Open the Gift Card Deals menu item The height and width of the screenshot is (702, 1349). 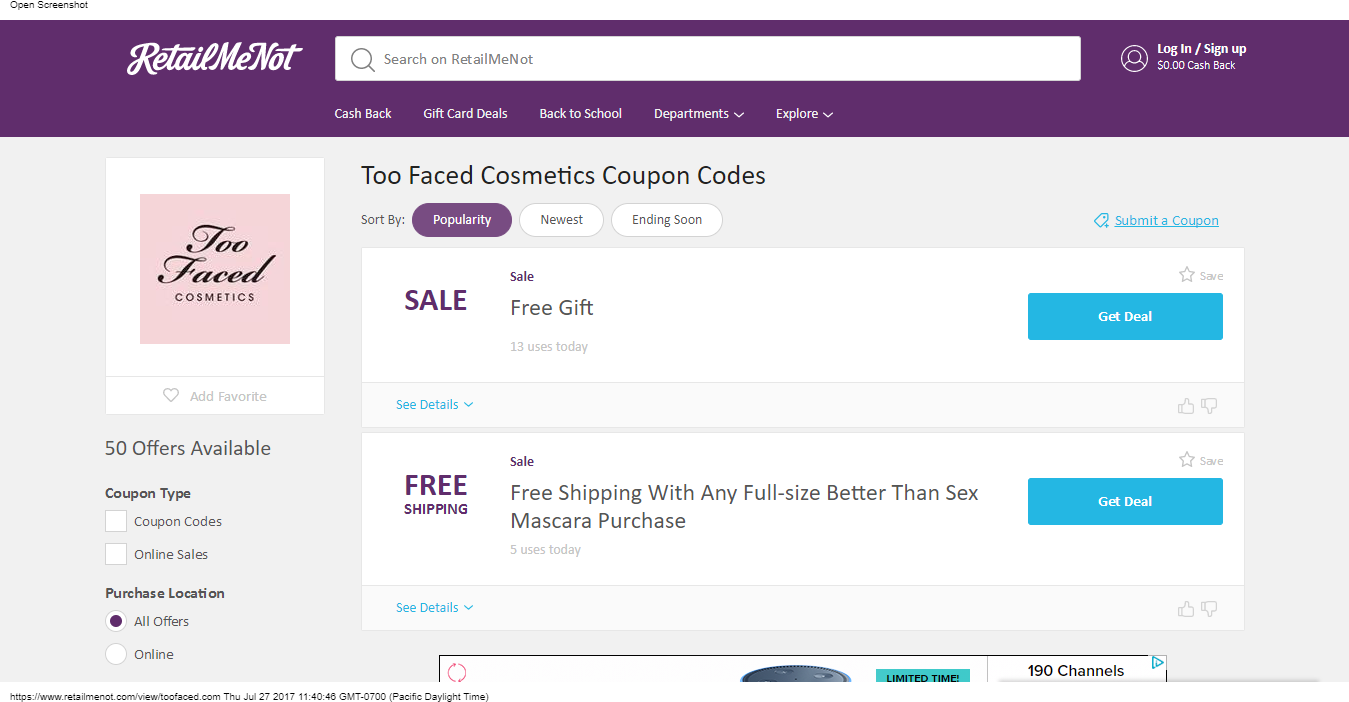pos(465,113)
